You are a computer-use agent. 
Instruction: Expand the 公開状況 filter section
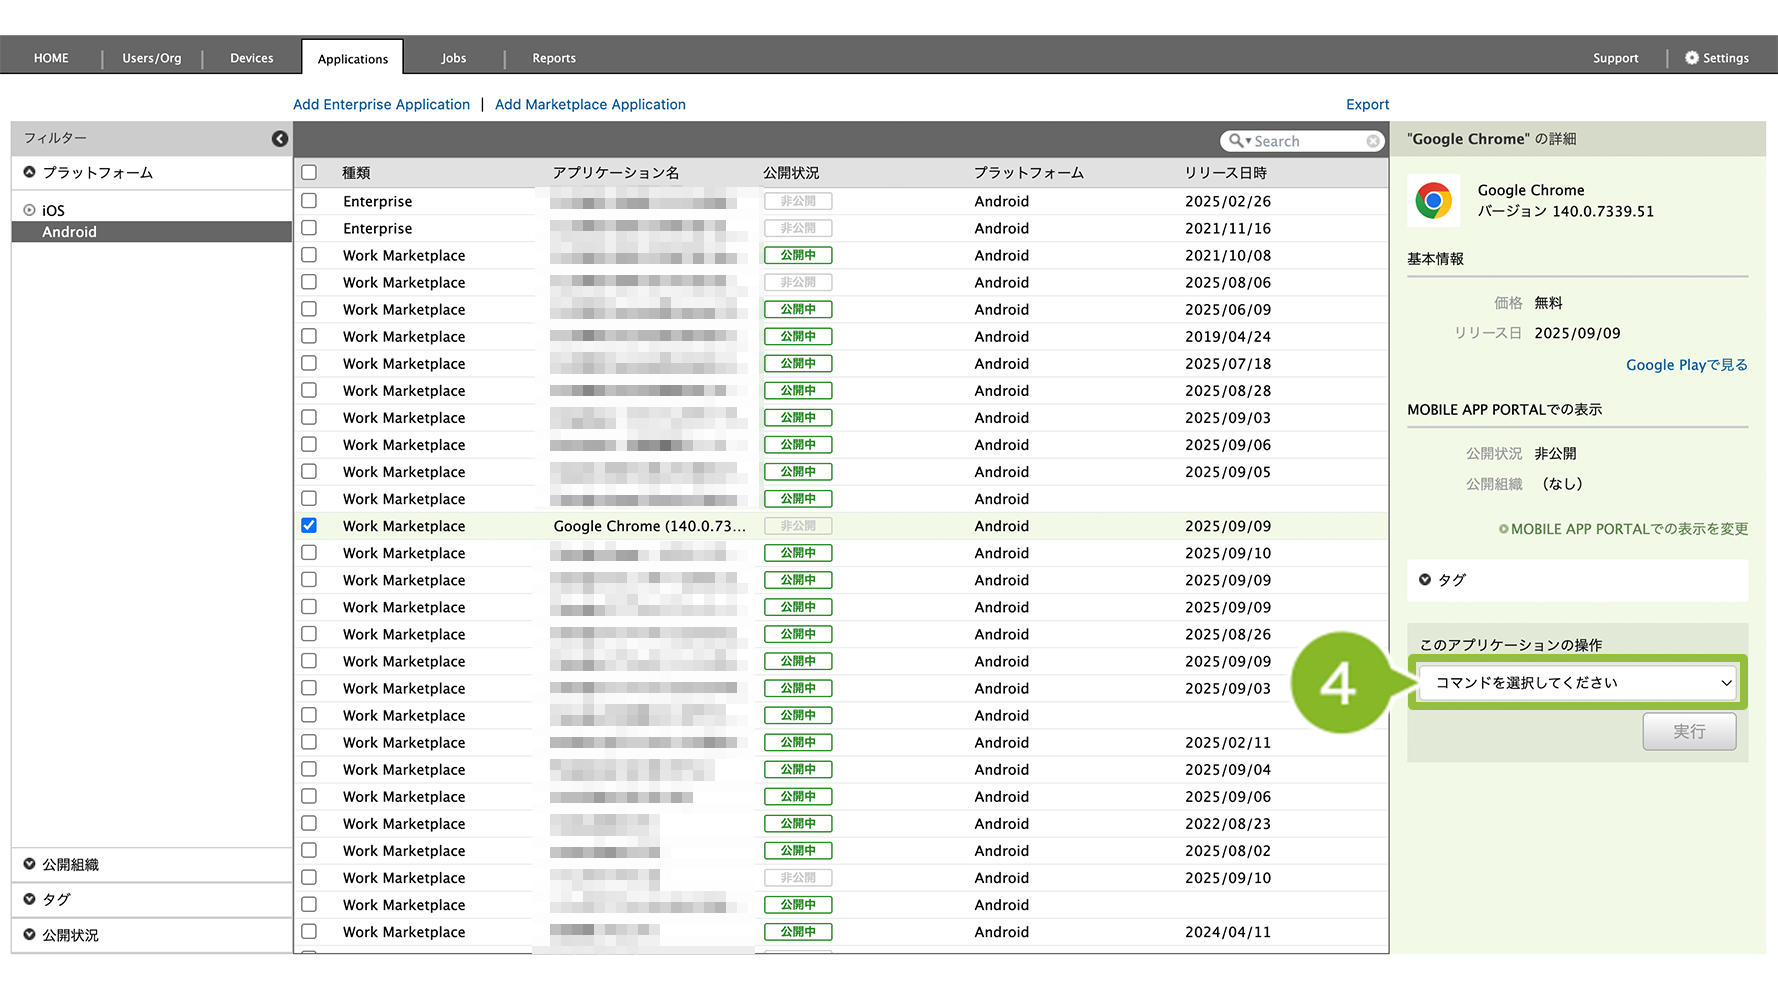pyautogui.click(x=30, y=935)
